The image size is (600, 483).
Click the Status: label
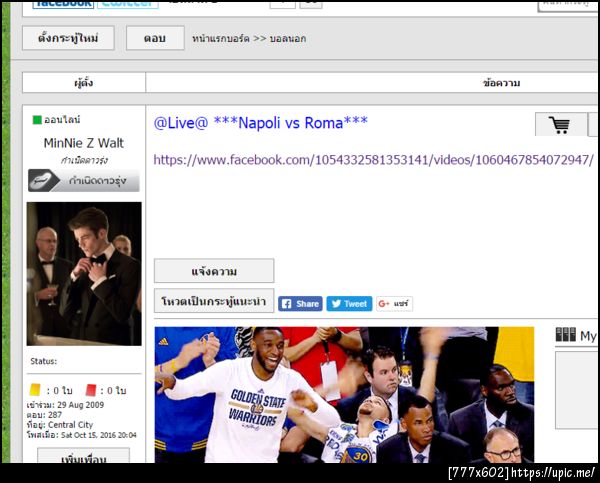coord(44,361)
